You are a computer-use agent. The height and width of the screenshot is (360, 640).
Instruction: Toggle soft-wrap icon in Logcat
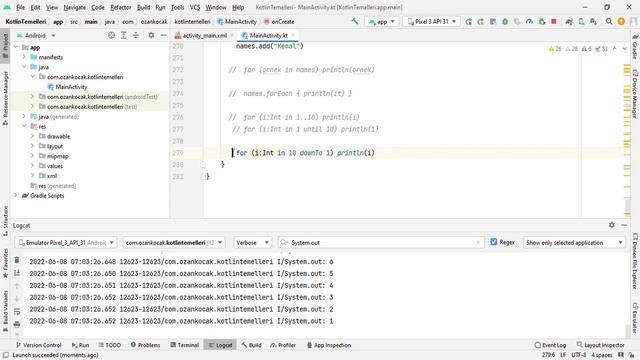click(x=17, y=311)
